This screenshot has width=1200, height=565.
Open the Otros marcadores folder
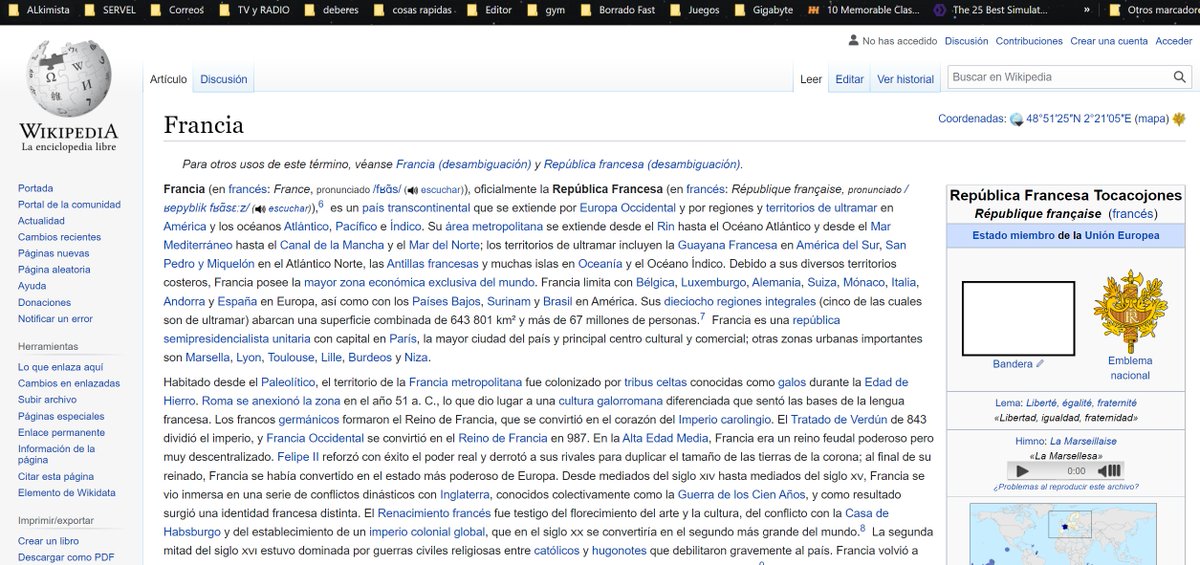(1153, 10)
